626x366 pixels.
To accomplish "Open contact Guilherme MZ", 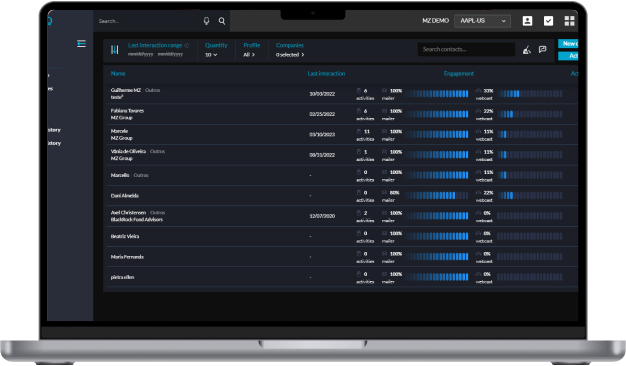I will tap(126, 90).
